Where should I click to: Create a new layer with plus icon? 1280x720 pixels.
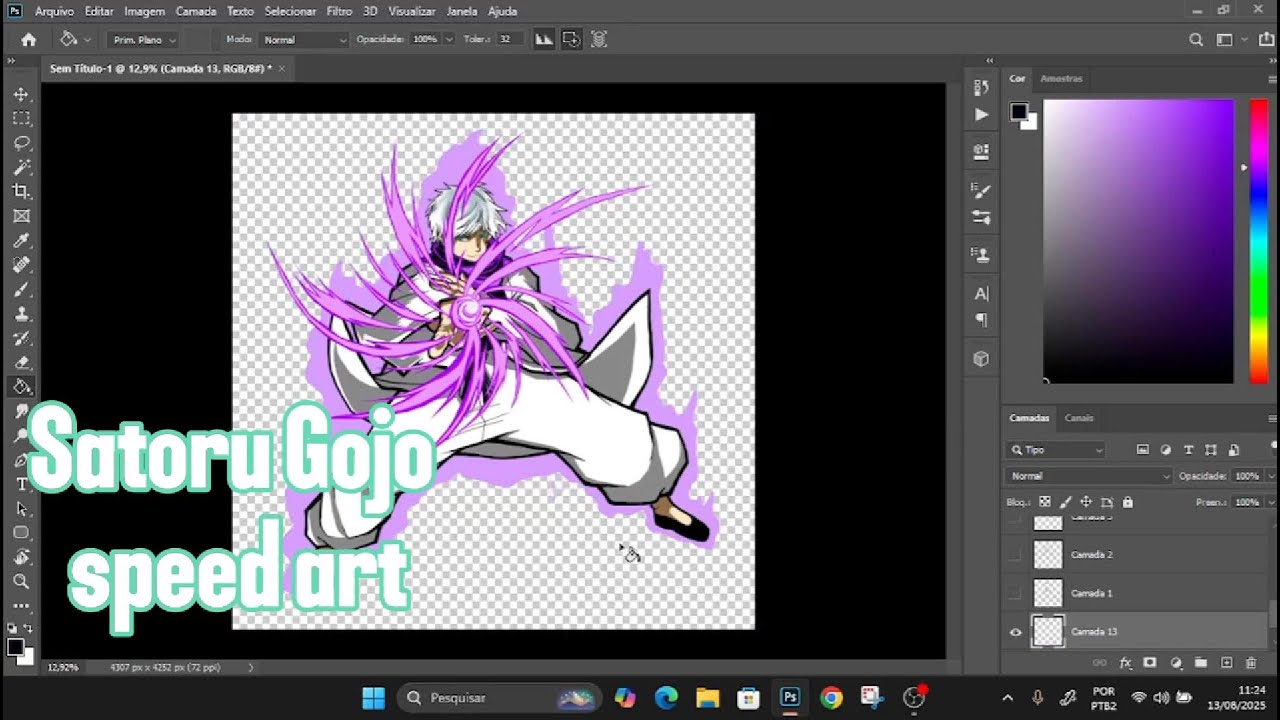click(1226, 662)
